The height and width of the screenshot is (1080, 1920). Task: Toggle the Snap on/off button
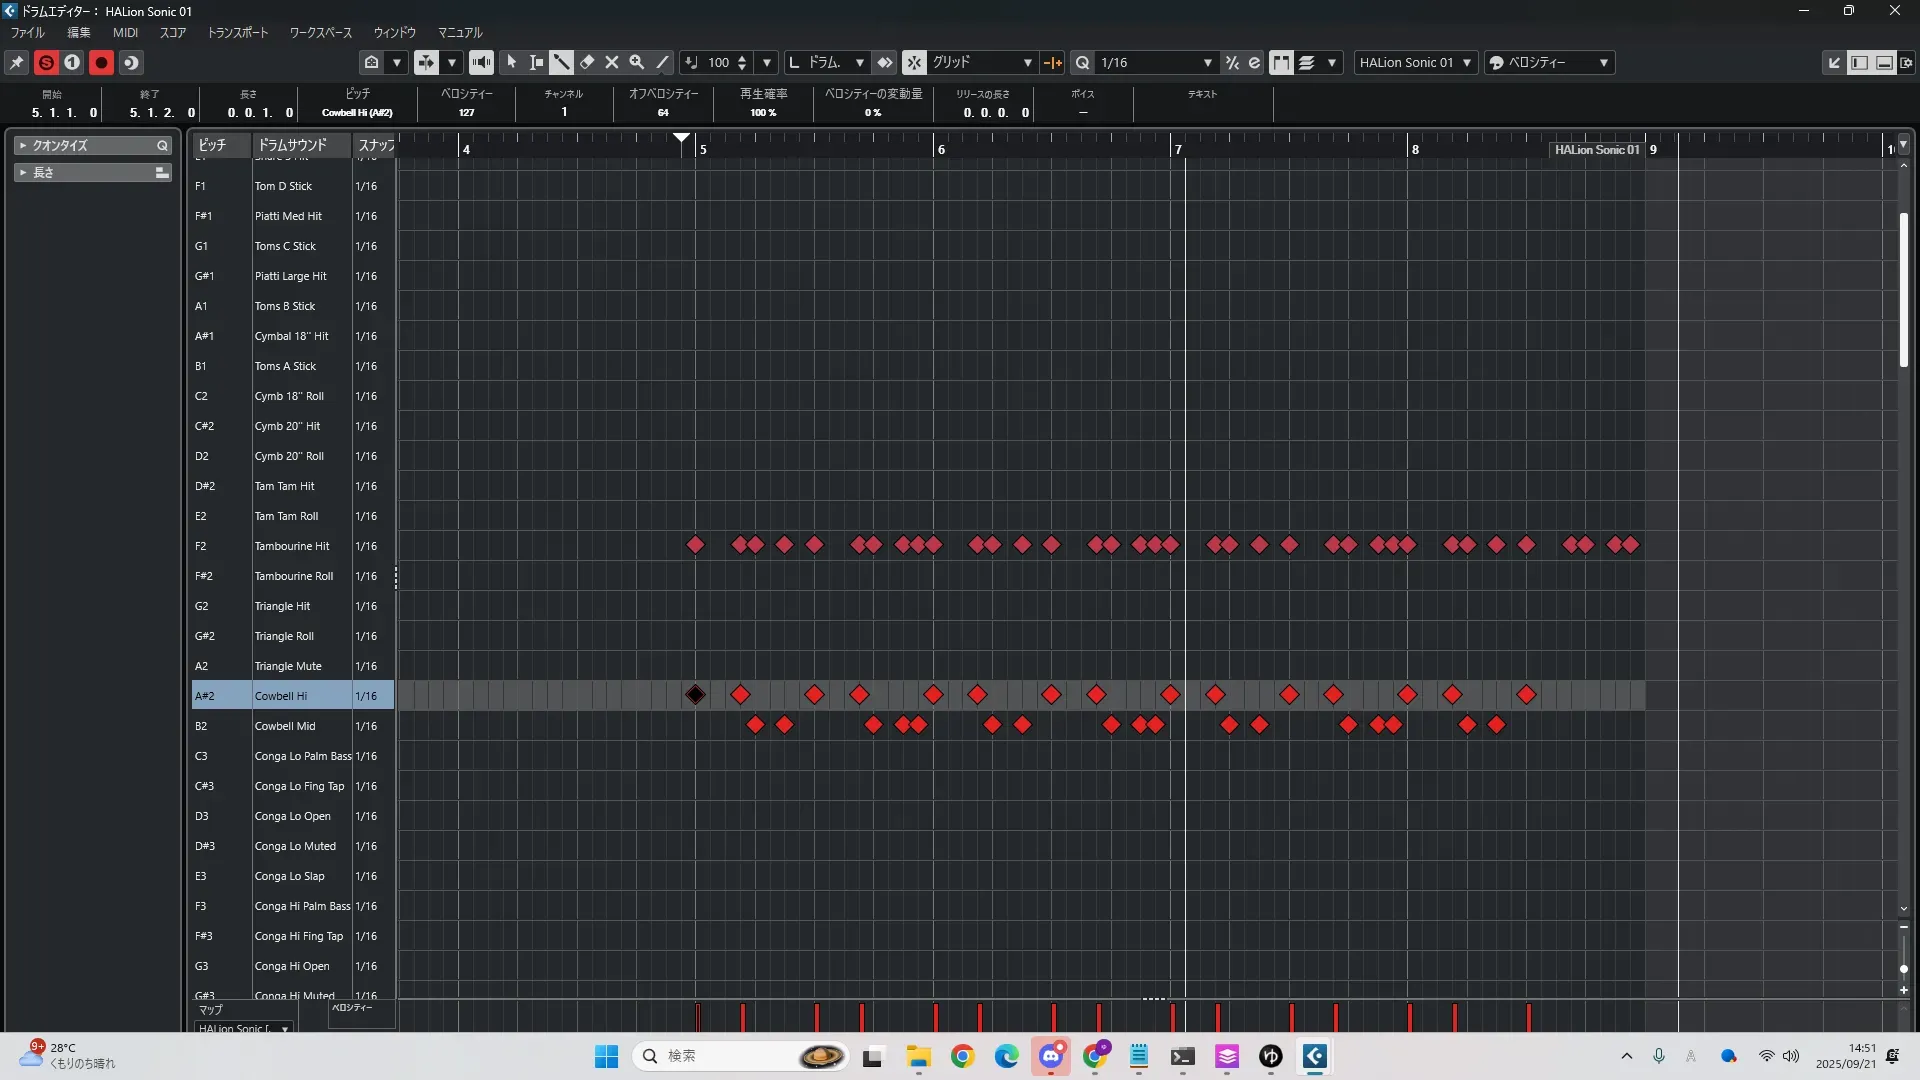click(x=914, y=62)
